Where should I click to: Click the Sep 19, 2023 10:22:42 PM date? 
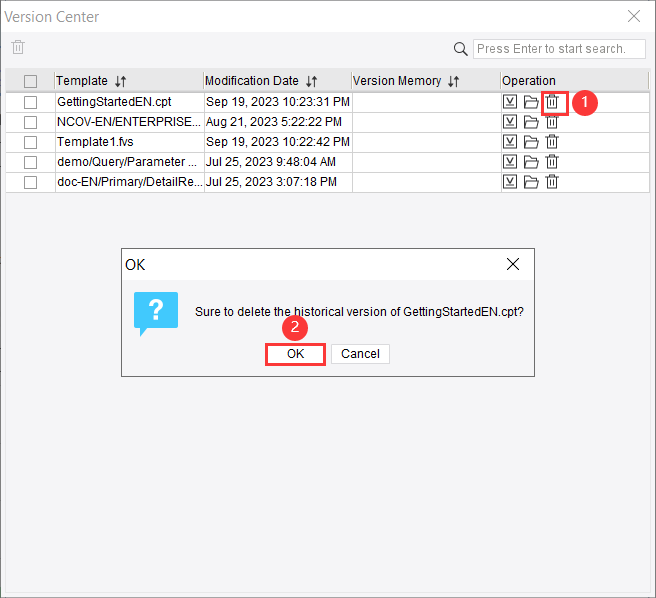pos(278,142)
